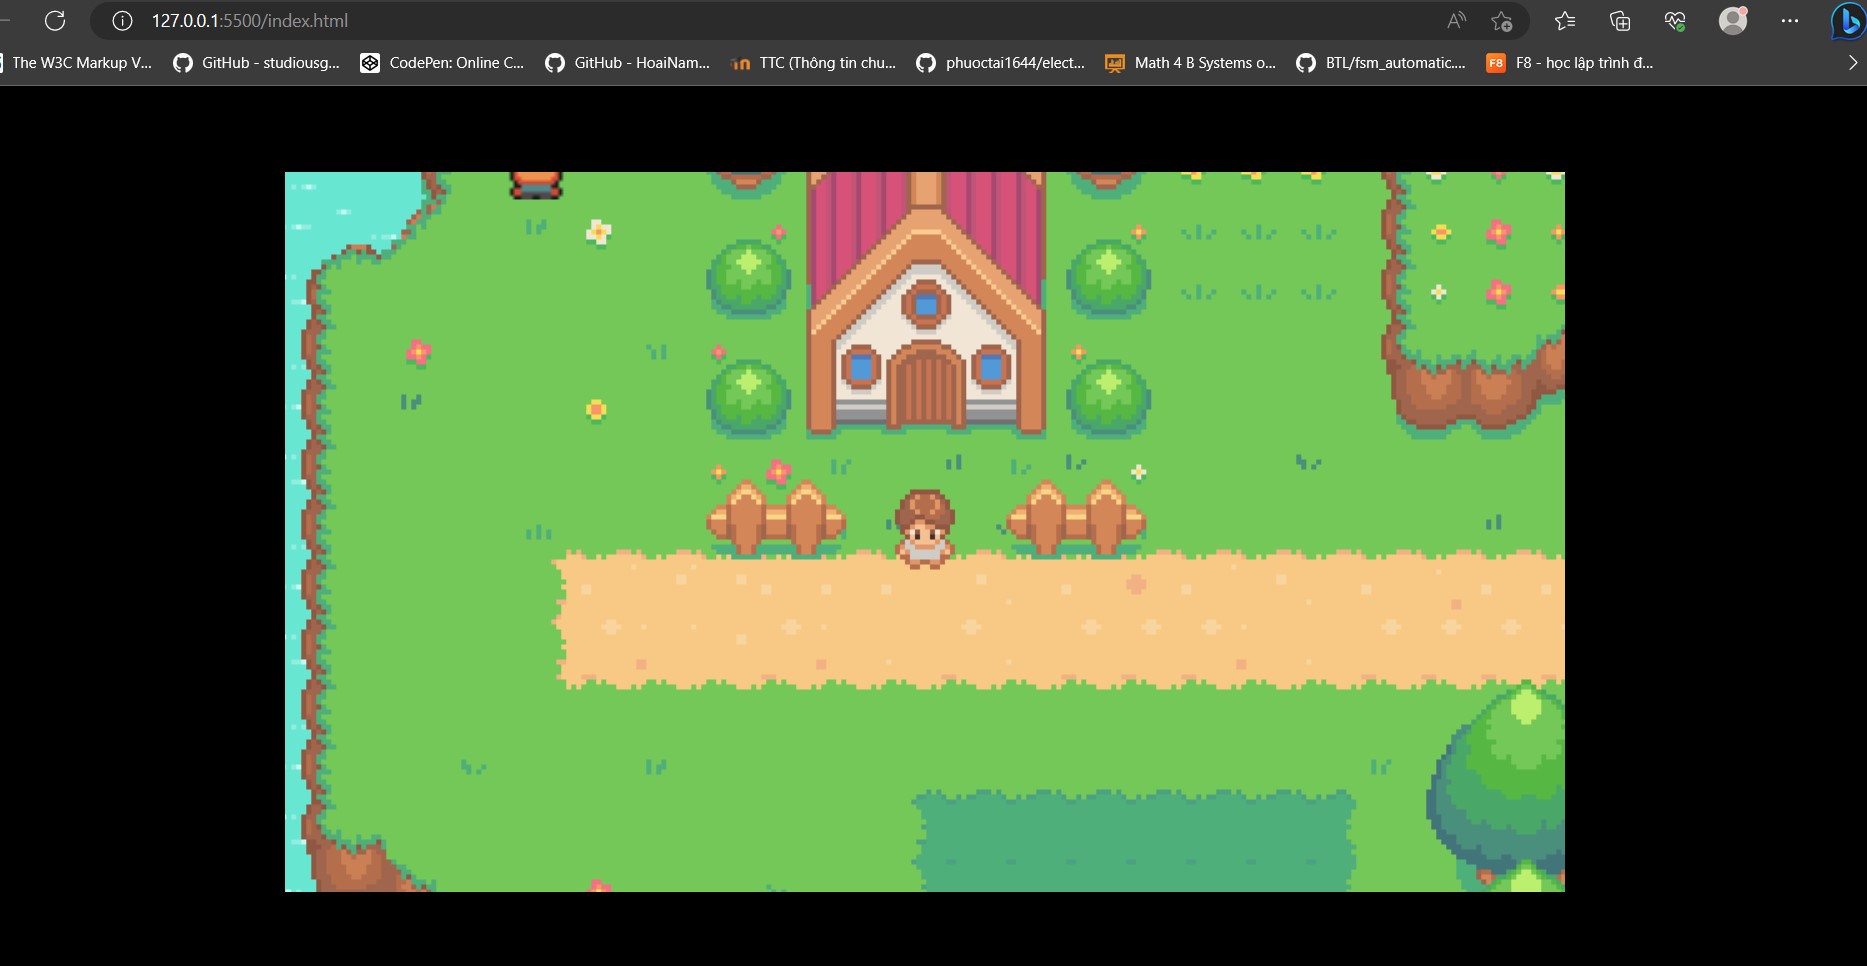Open Browser essentials
Screen dimensions: 1867x966
[x=1675, y=20]
